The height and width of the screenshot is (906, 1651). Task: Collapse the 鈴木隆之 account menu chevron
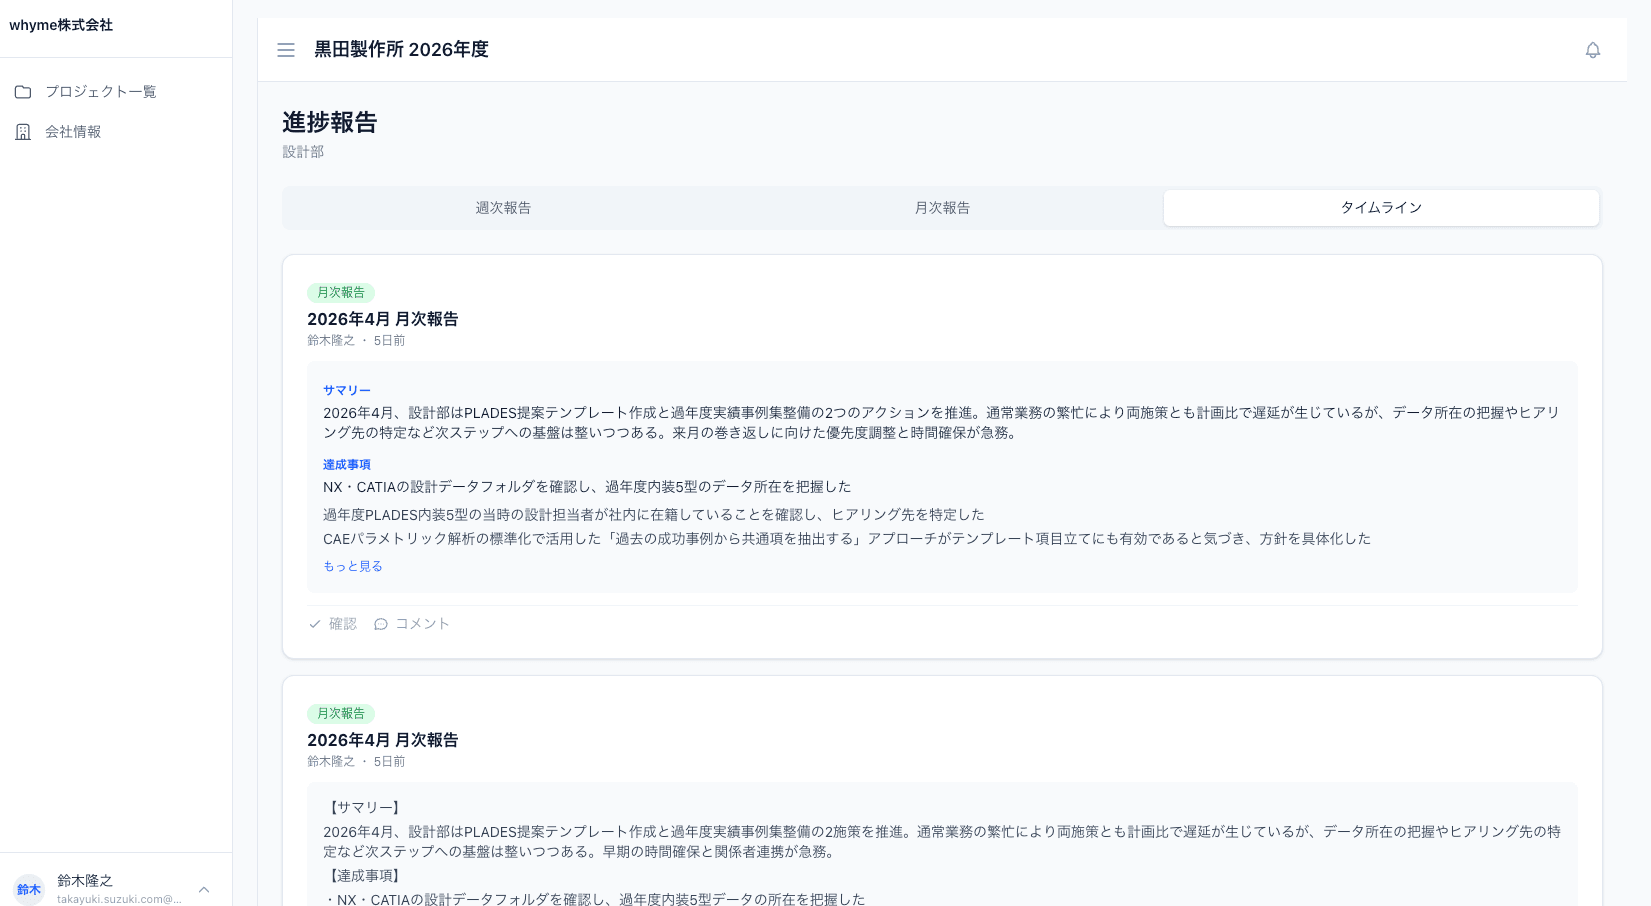pos(204,889)
